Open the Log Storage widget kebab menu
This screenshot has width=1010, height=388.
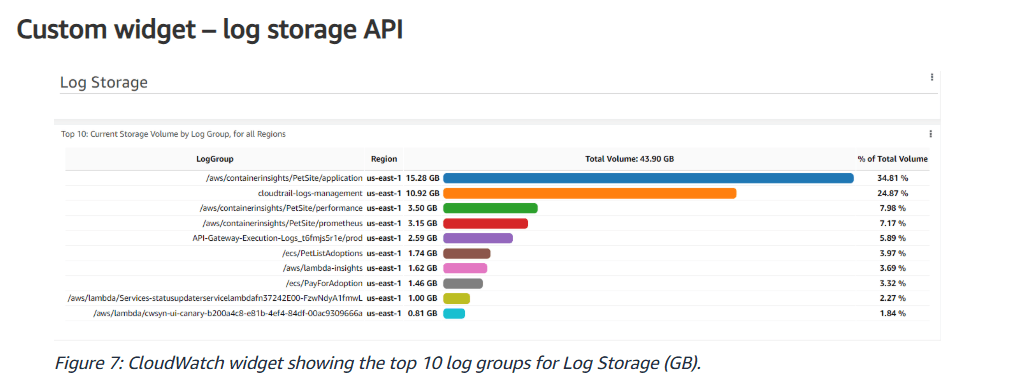(931, 77)
